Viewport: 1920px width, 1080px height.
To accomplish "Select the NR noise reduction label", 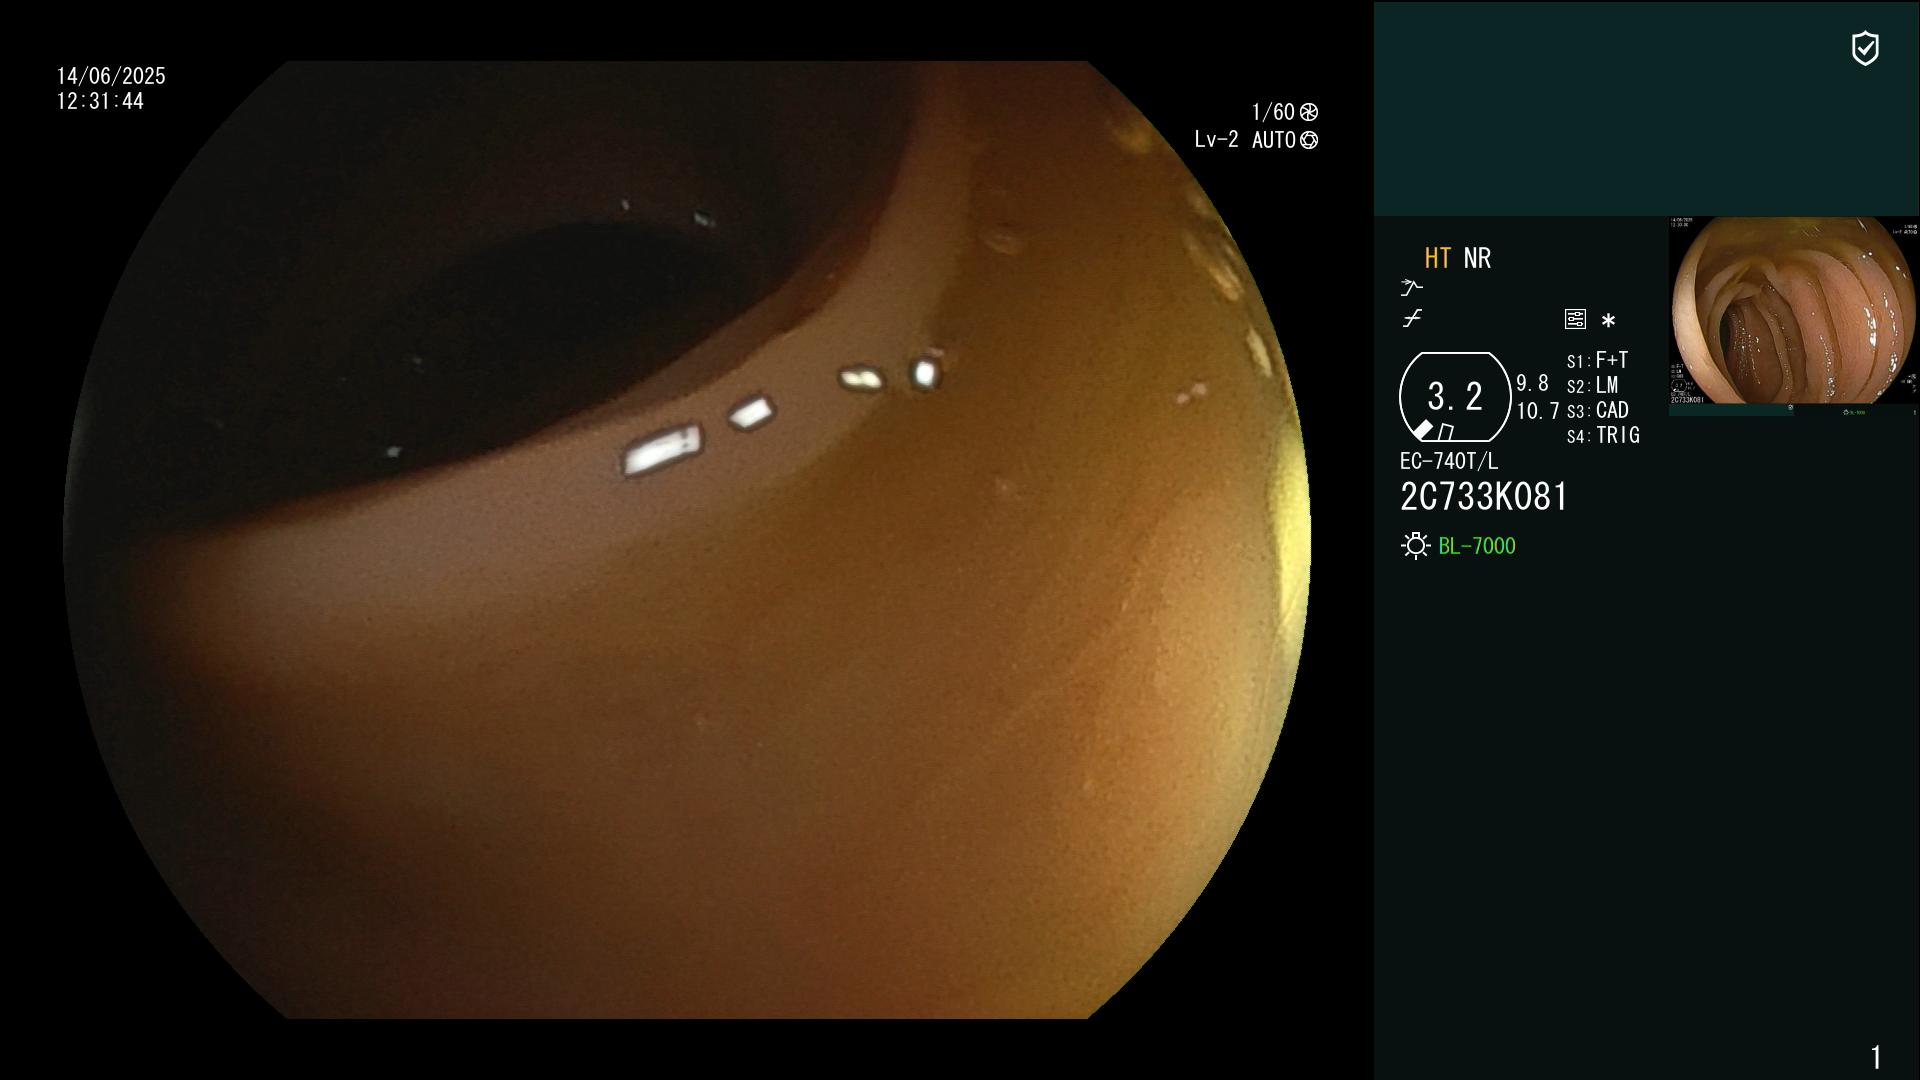I will click(1477, 258).
